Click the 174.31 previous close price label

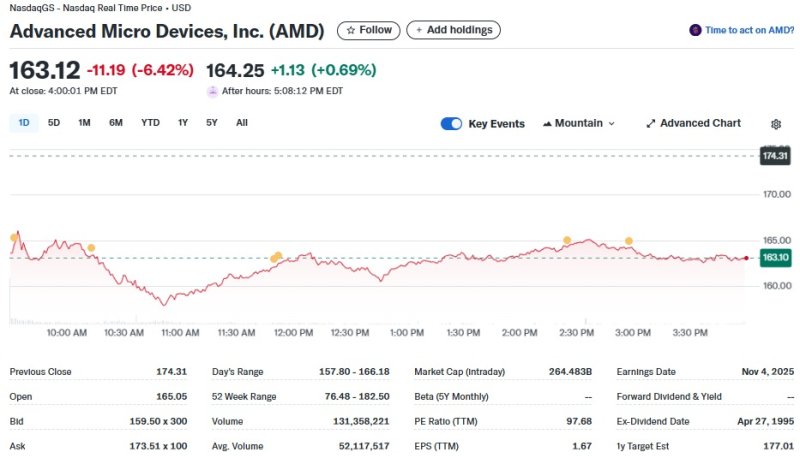tap(775, 156)
